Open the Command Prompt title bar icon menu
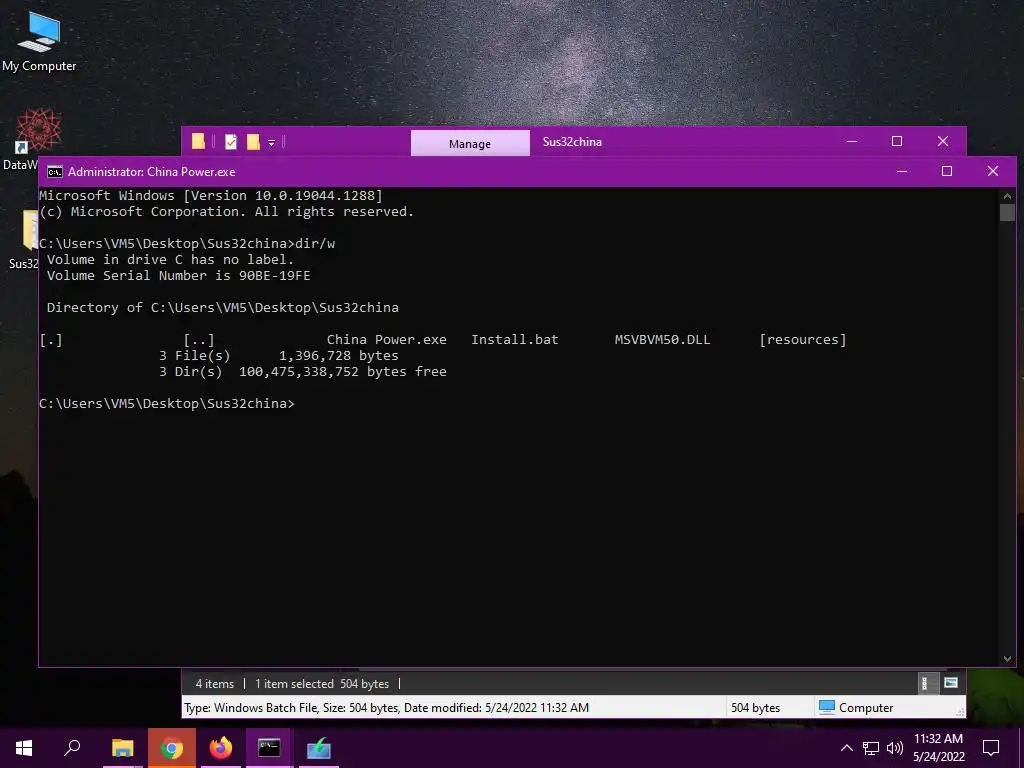Image resolution: width=1024 pixels, height=768 pixels. click(55, 172)
